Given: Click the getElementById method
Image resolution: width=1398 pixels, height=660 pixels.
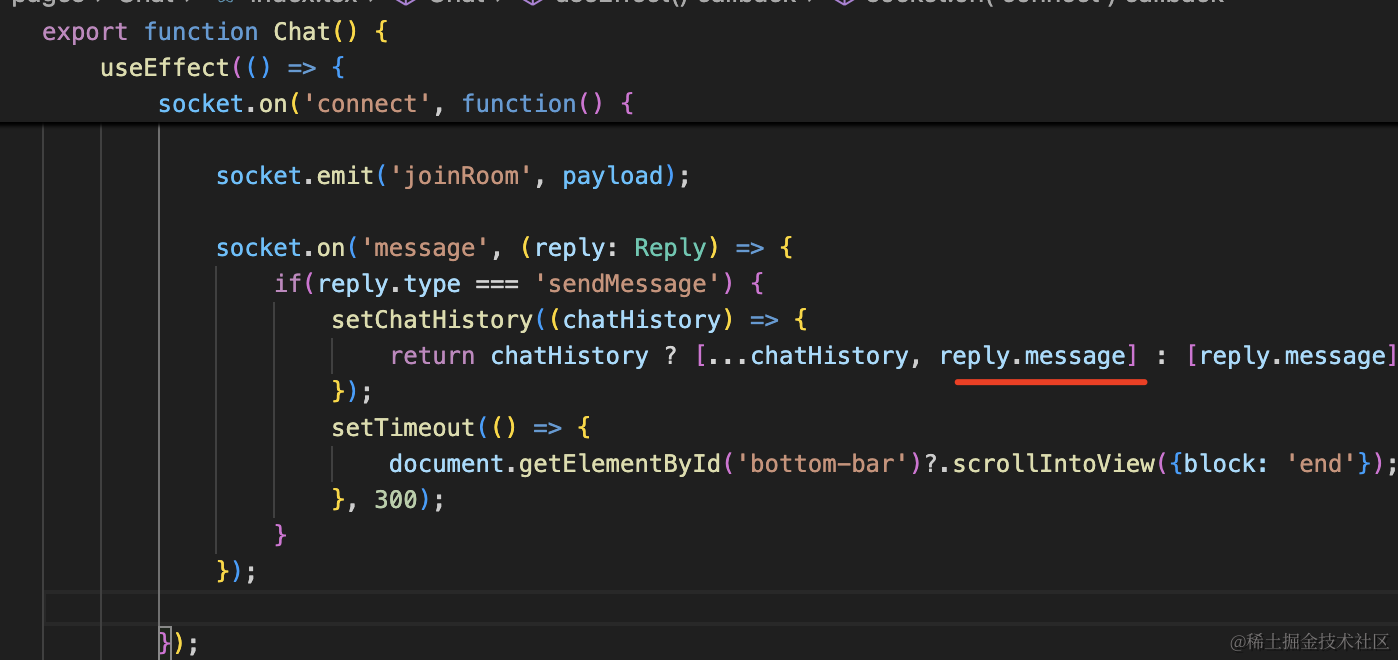Looking at the screenshot, I should point(619,464).
